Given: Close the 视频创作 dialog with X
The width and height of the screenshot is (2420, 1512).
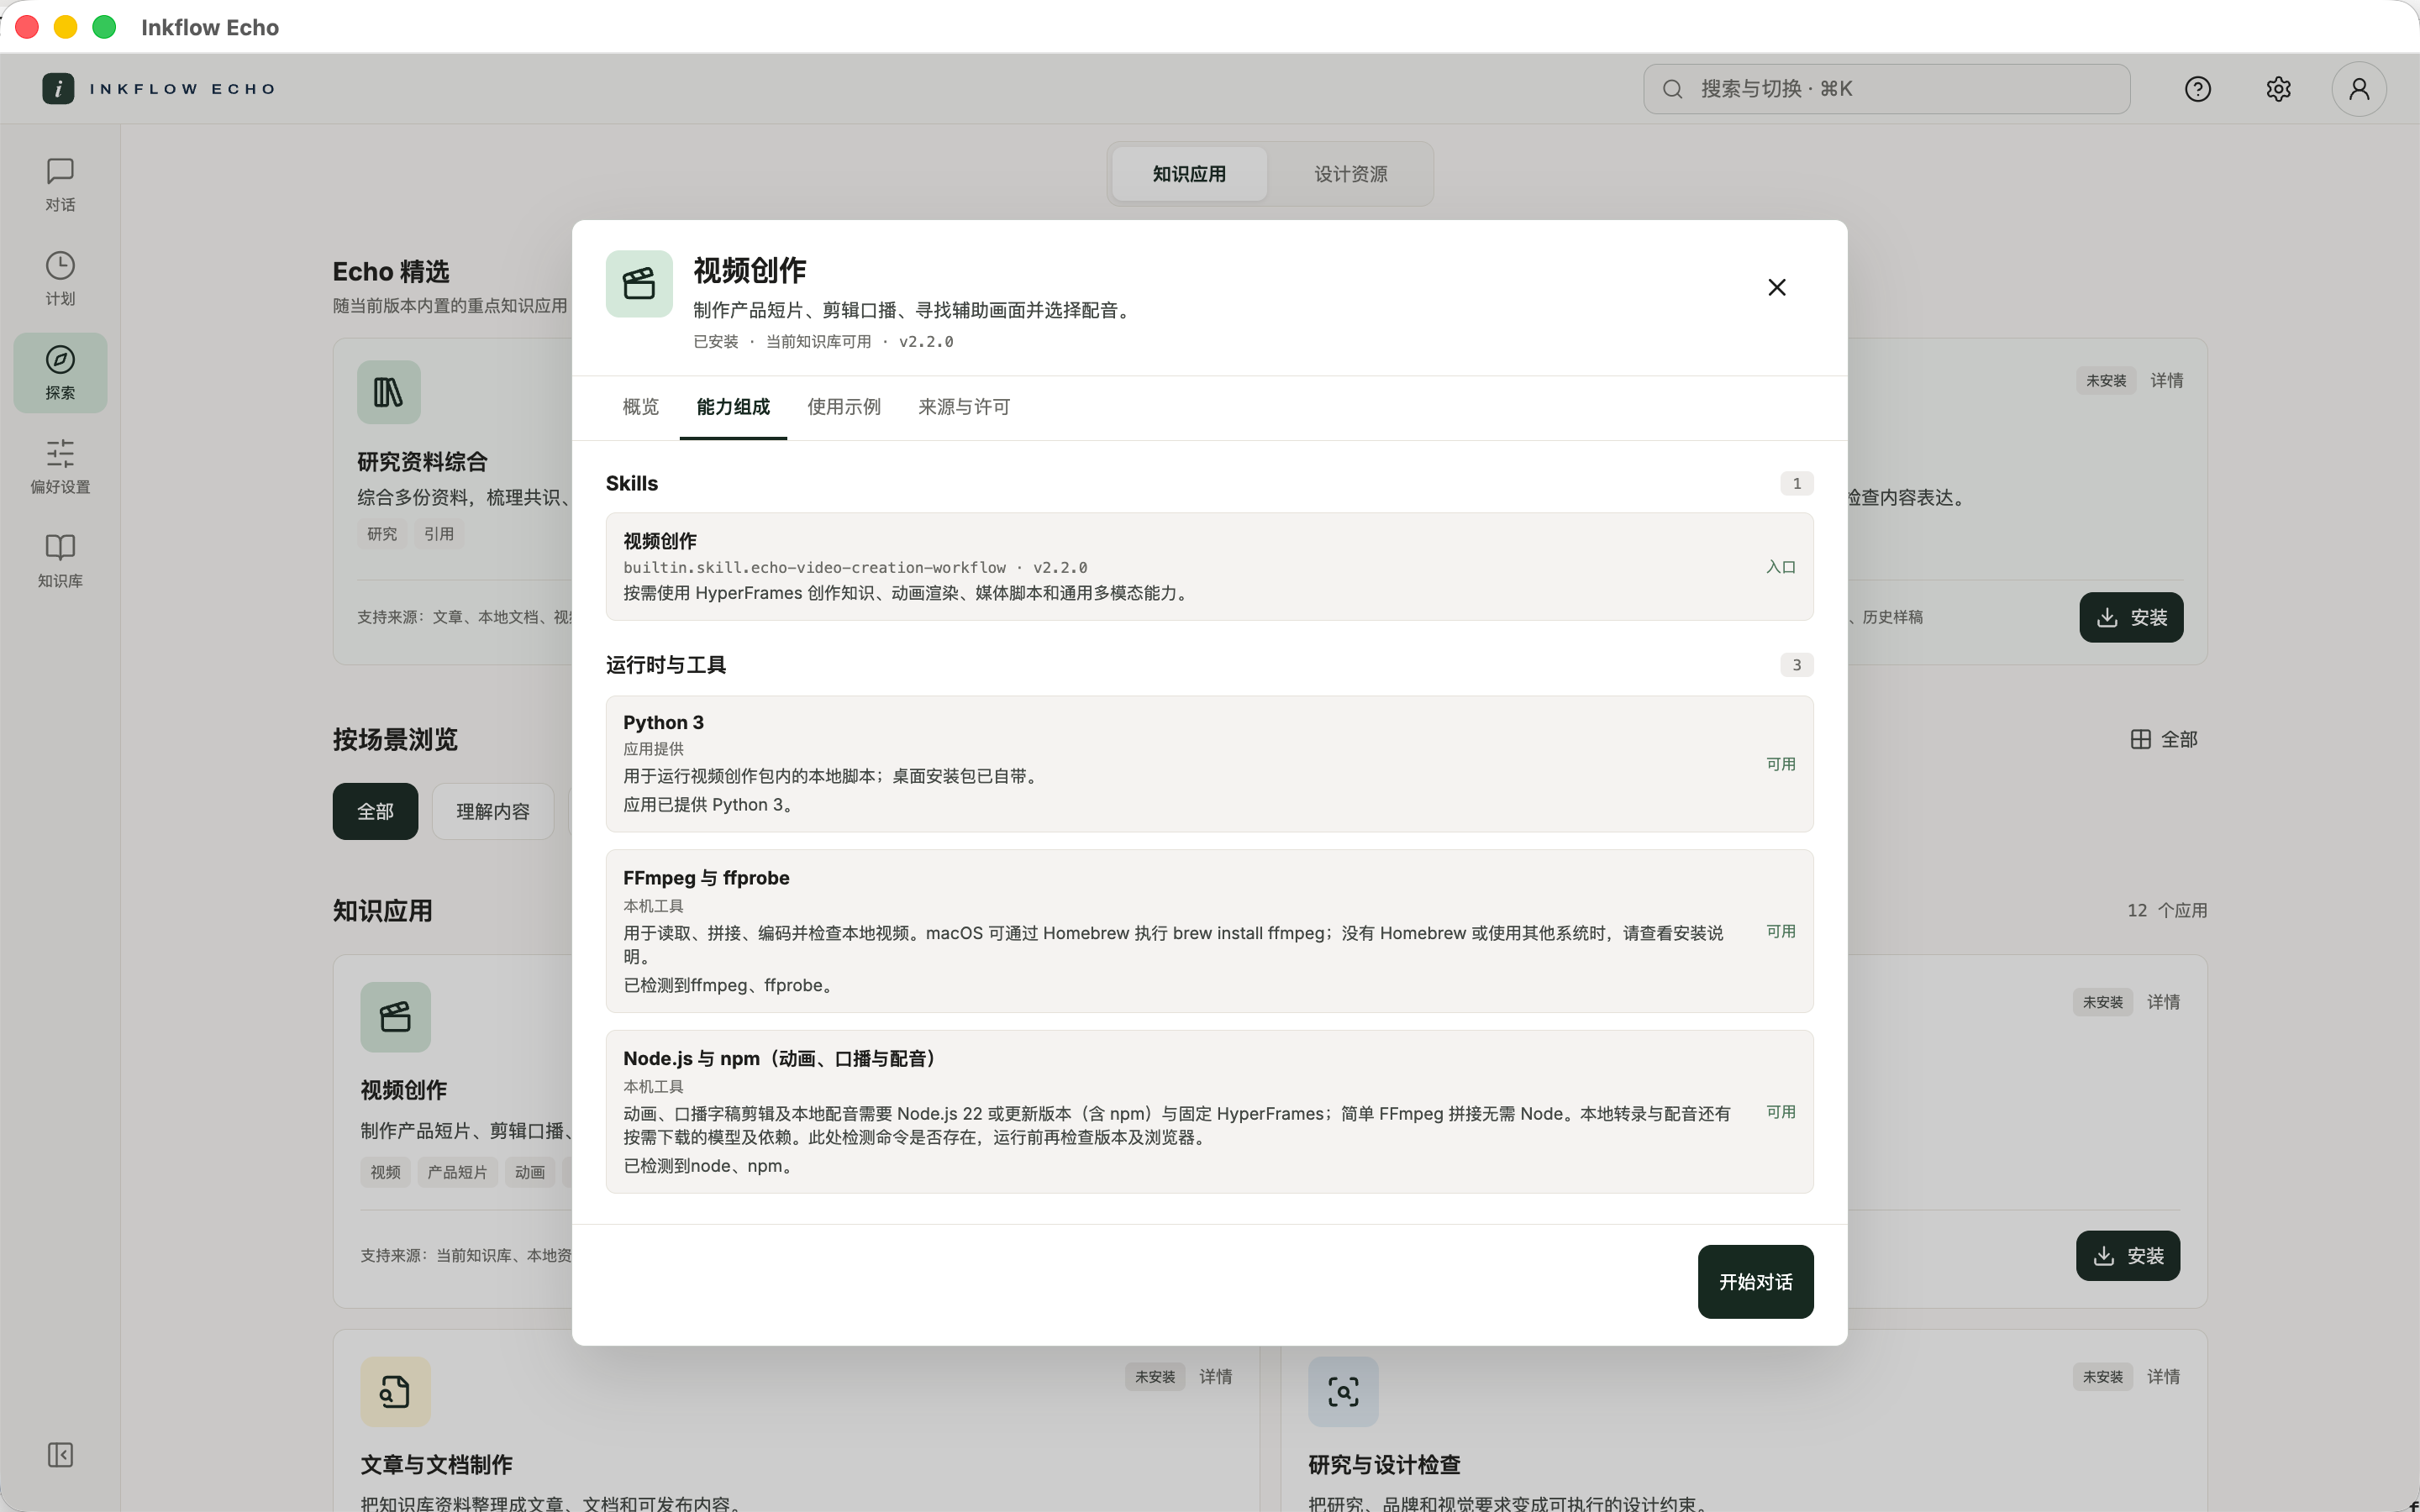Looking at the screenshot, I should pyautogui.click(x=1776, y=287).
